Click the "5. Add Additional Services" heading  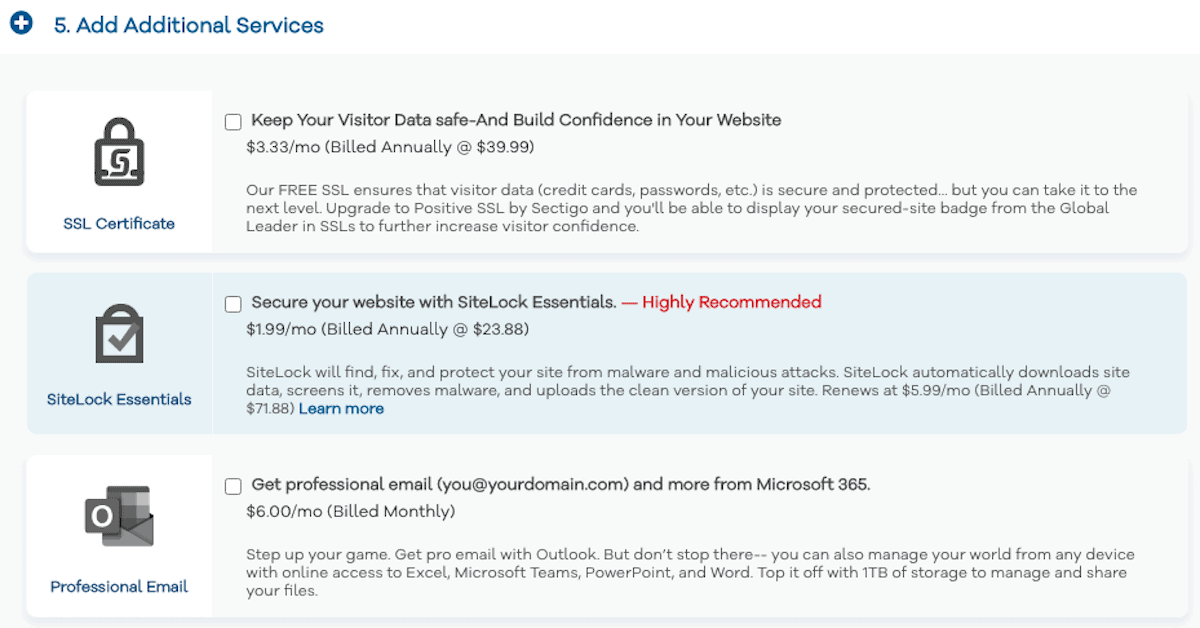[189, 25]
